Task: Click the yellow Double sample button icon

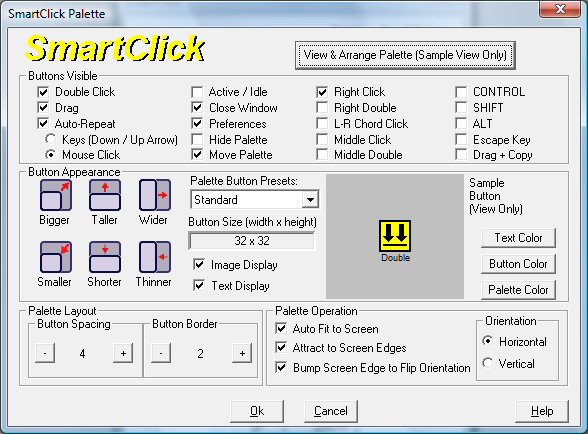Action: point(395,236)
